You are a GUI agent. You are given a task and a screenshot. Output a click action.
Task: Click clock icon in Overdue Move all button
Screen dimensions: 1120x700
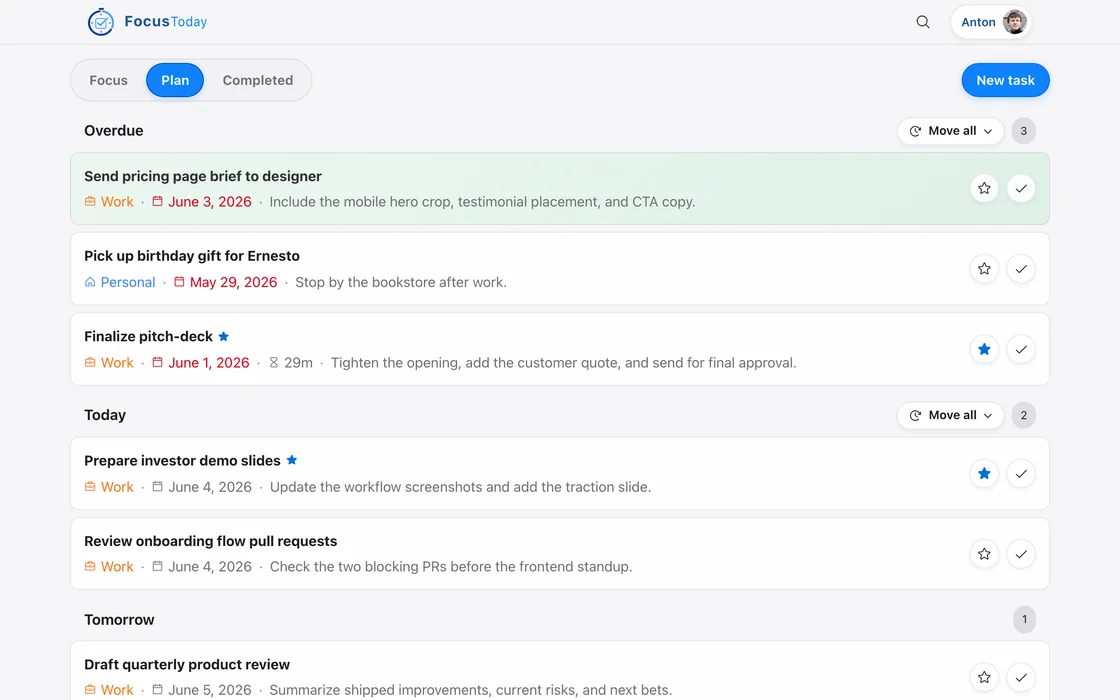pyautogui.click(x=915, y=131)
